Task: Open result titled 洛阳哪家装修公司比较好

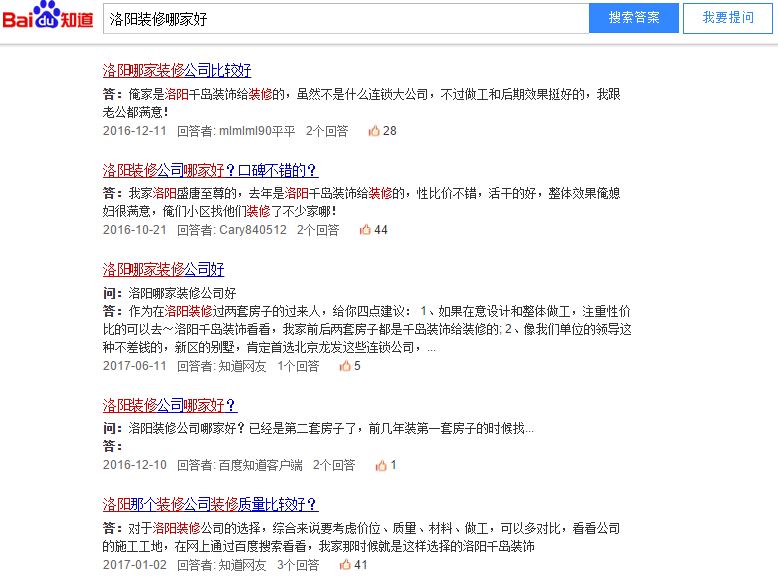Action: 177,71
